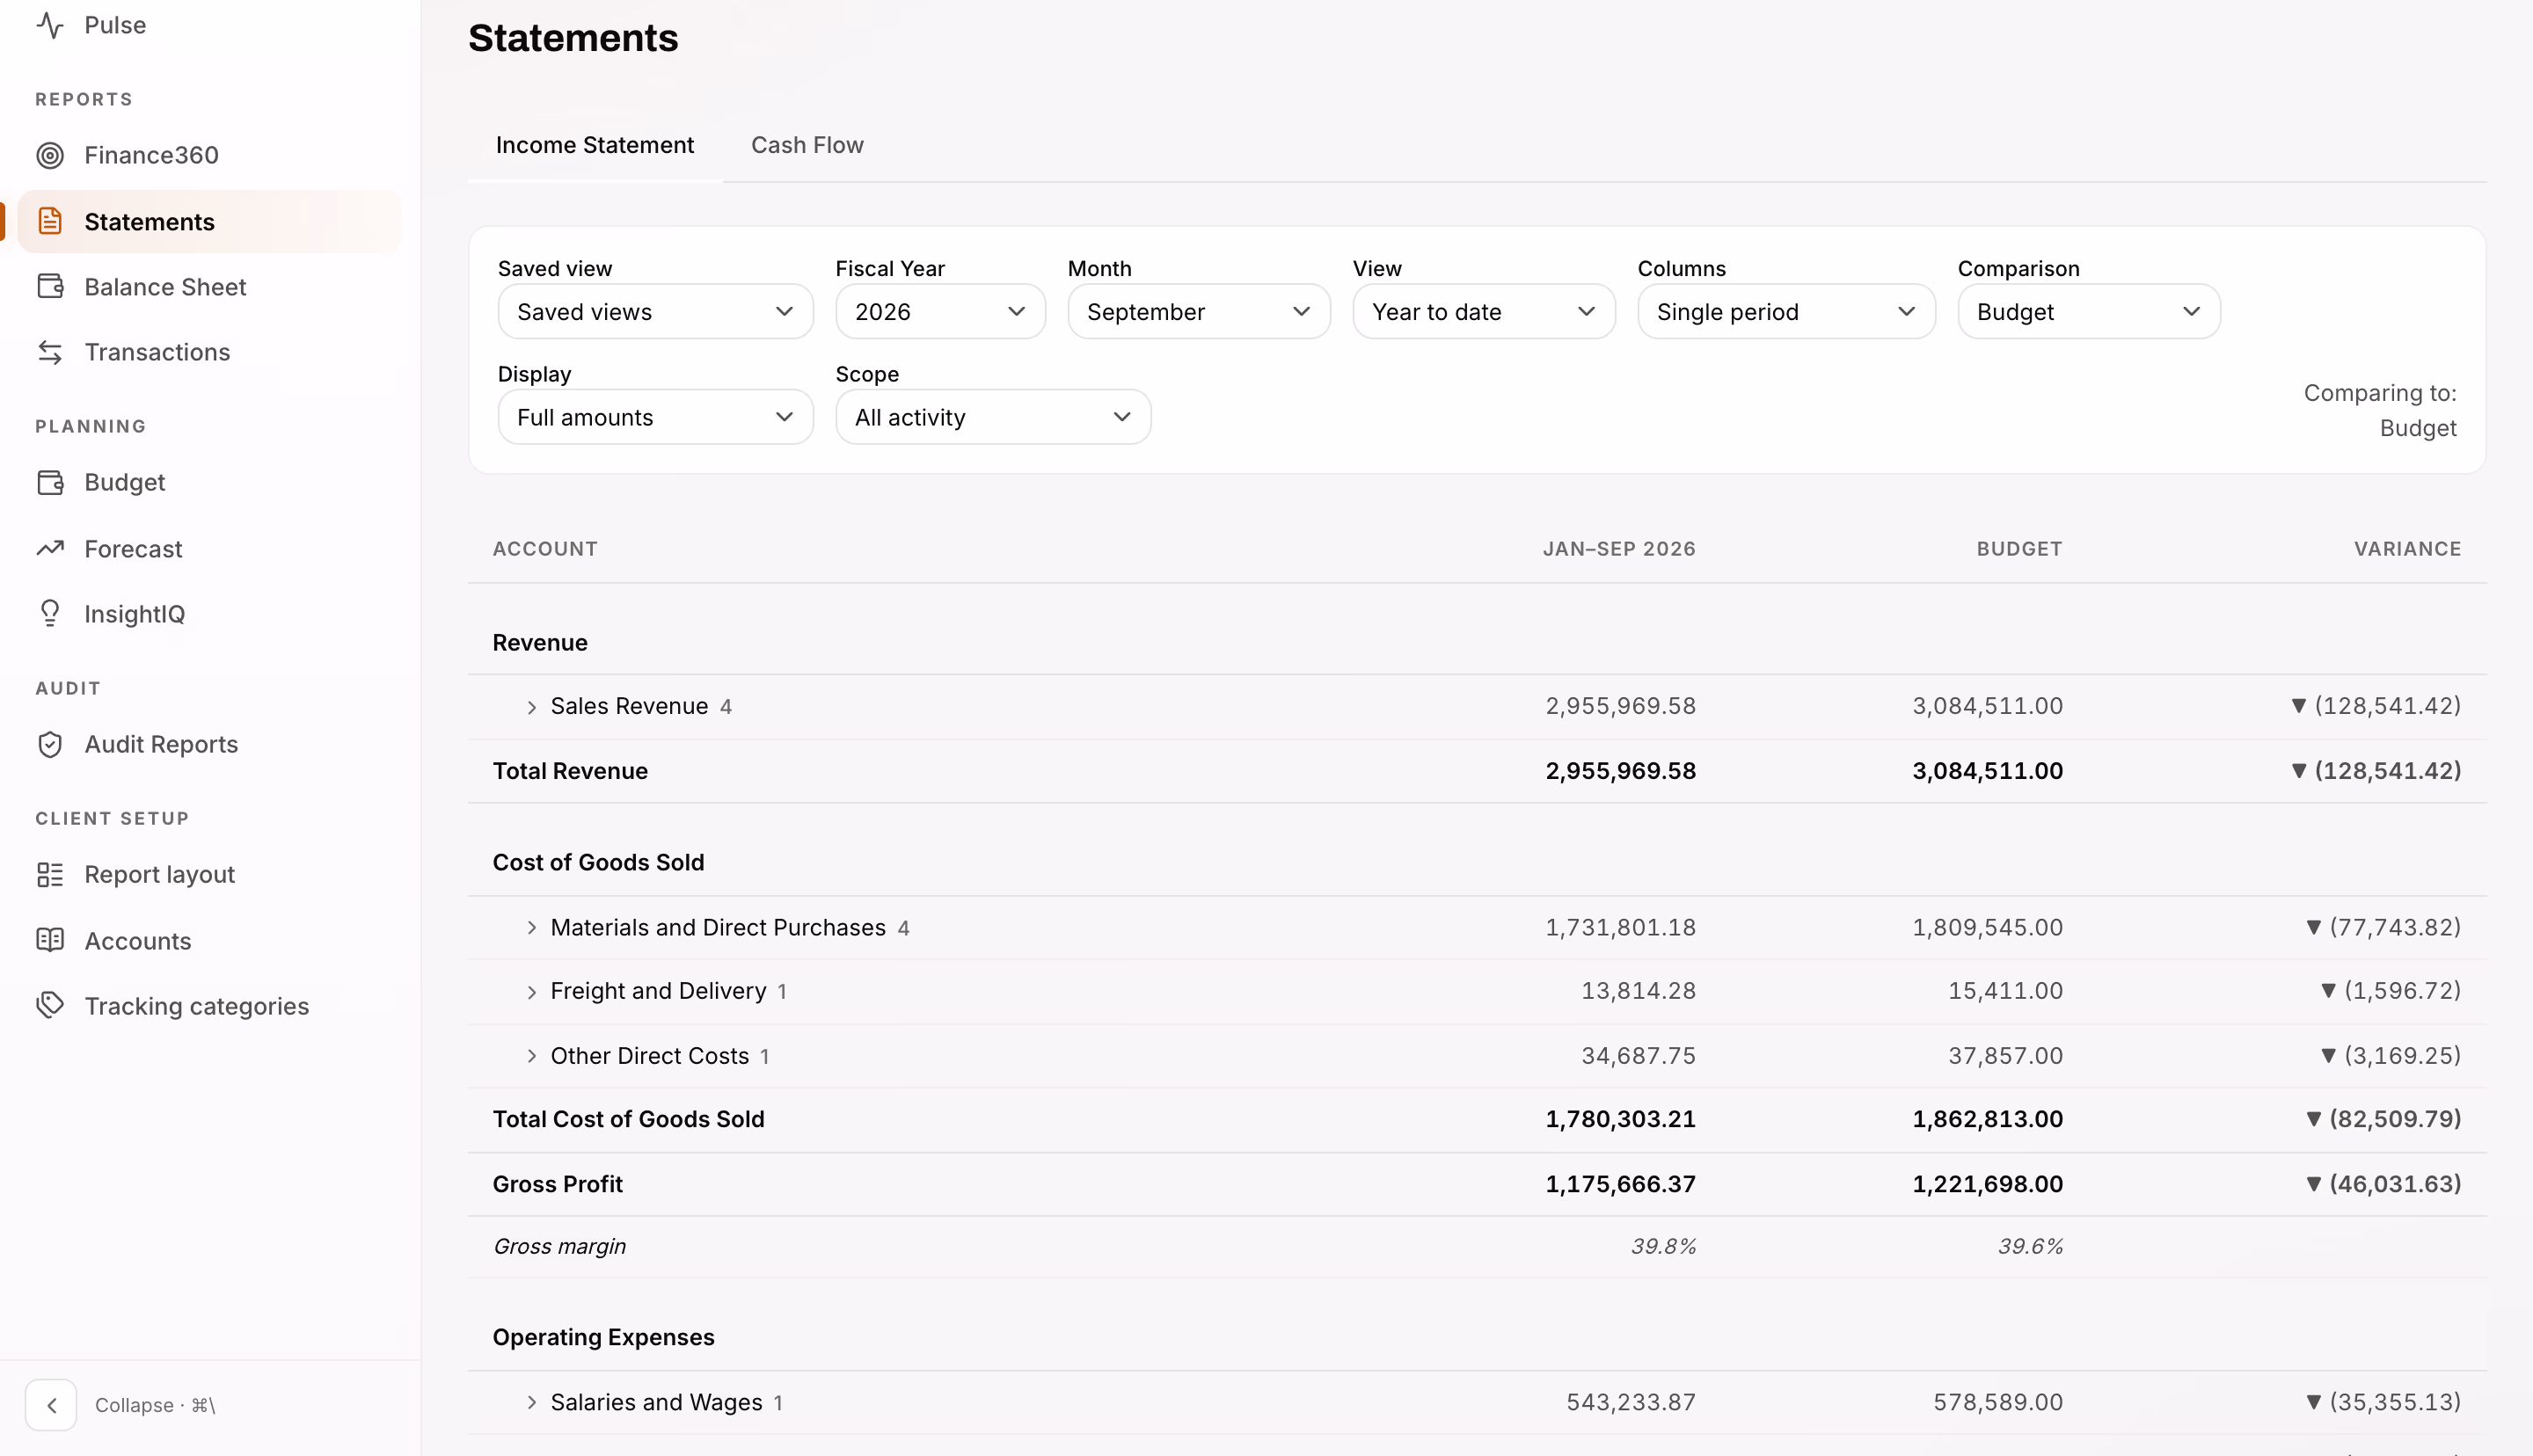2533x1456 pixels.
Task: Expand the Freight and Delivery row
Action: pos(532,992)
